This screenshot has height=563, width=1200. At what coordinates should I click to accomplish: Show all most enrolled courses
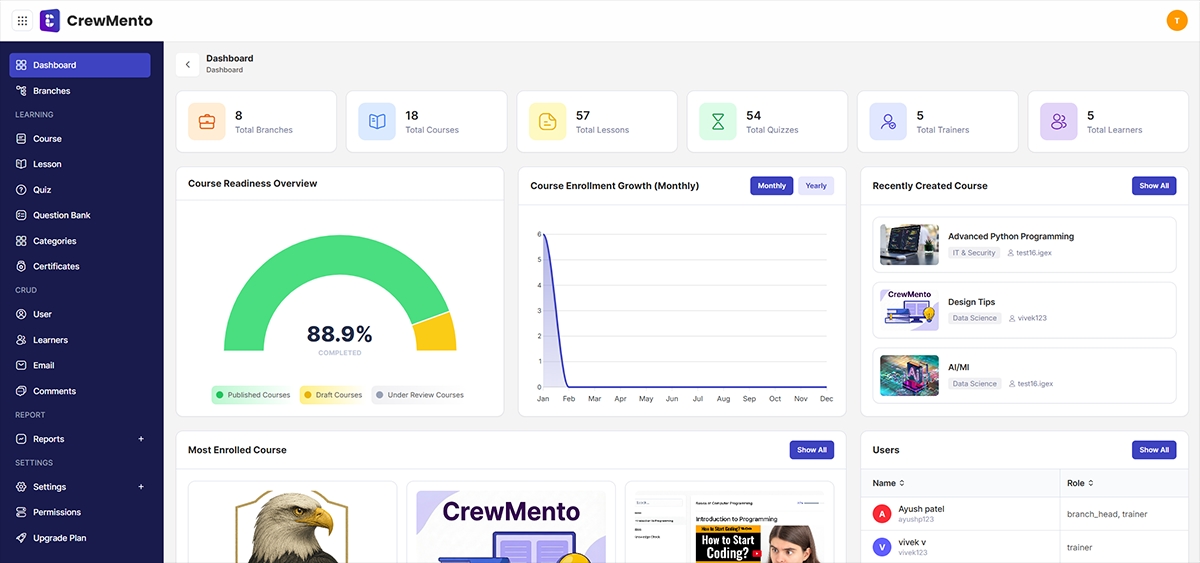click(811, 450)
